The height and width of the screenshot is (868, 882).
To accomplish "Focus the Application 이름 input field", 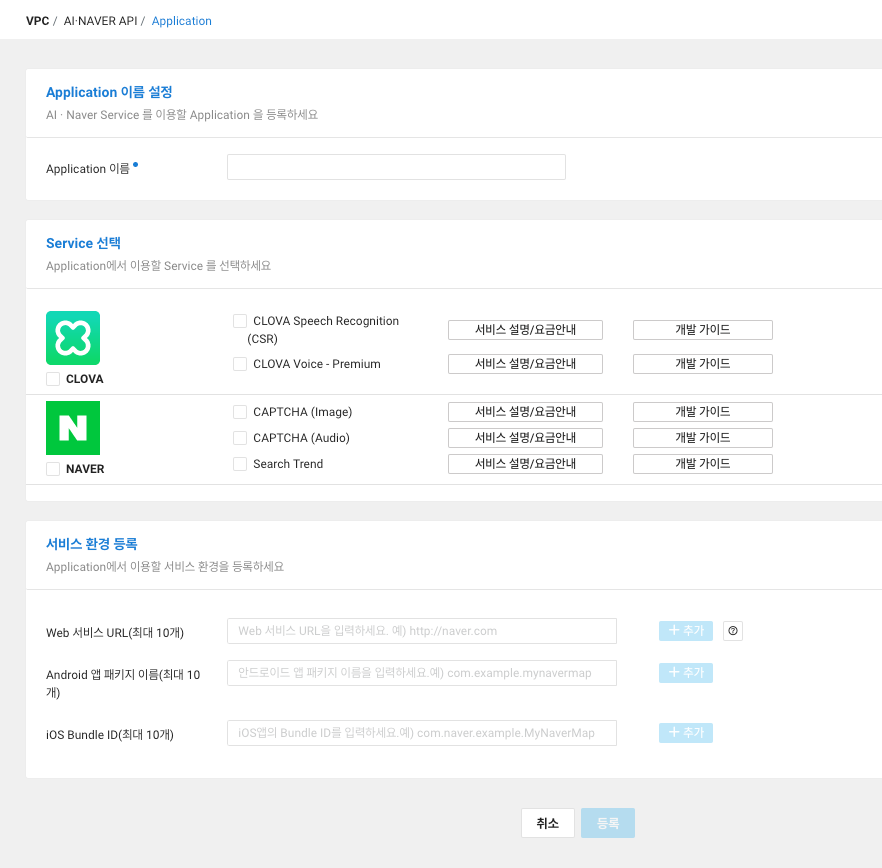I will click(x=397, y=167).
